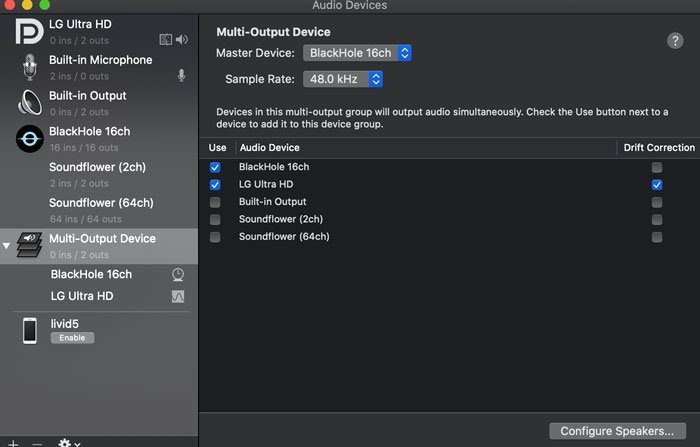Viewport: 700px width, 447px height.
Task: Click Soundflower (2ch) row in device table
Action: 449,219
